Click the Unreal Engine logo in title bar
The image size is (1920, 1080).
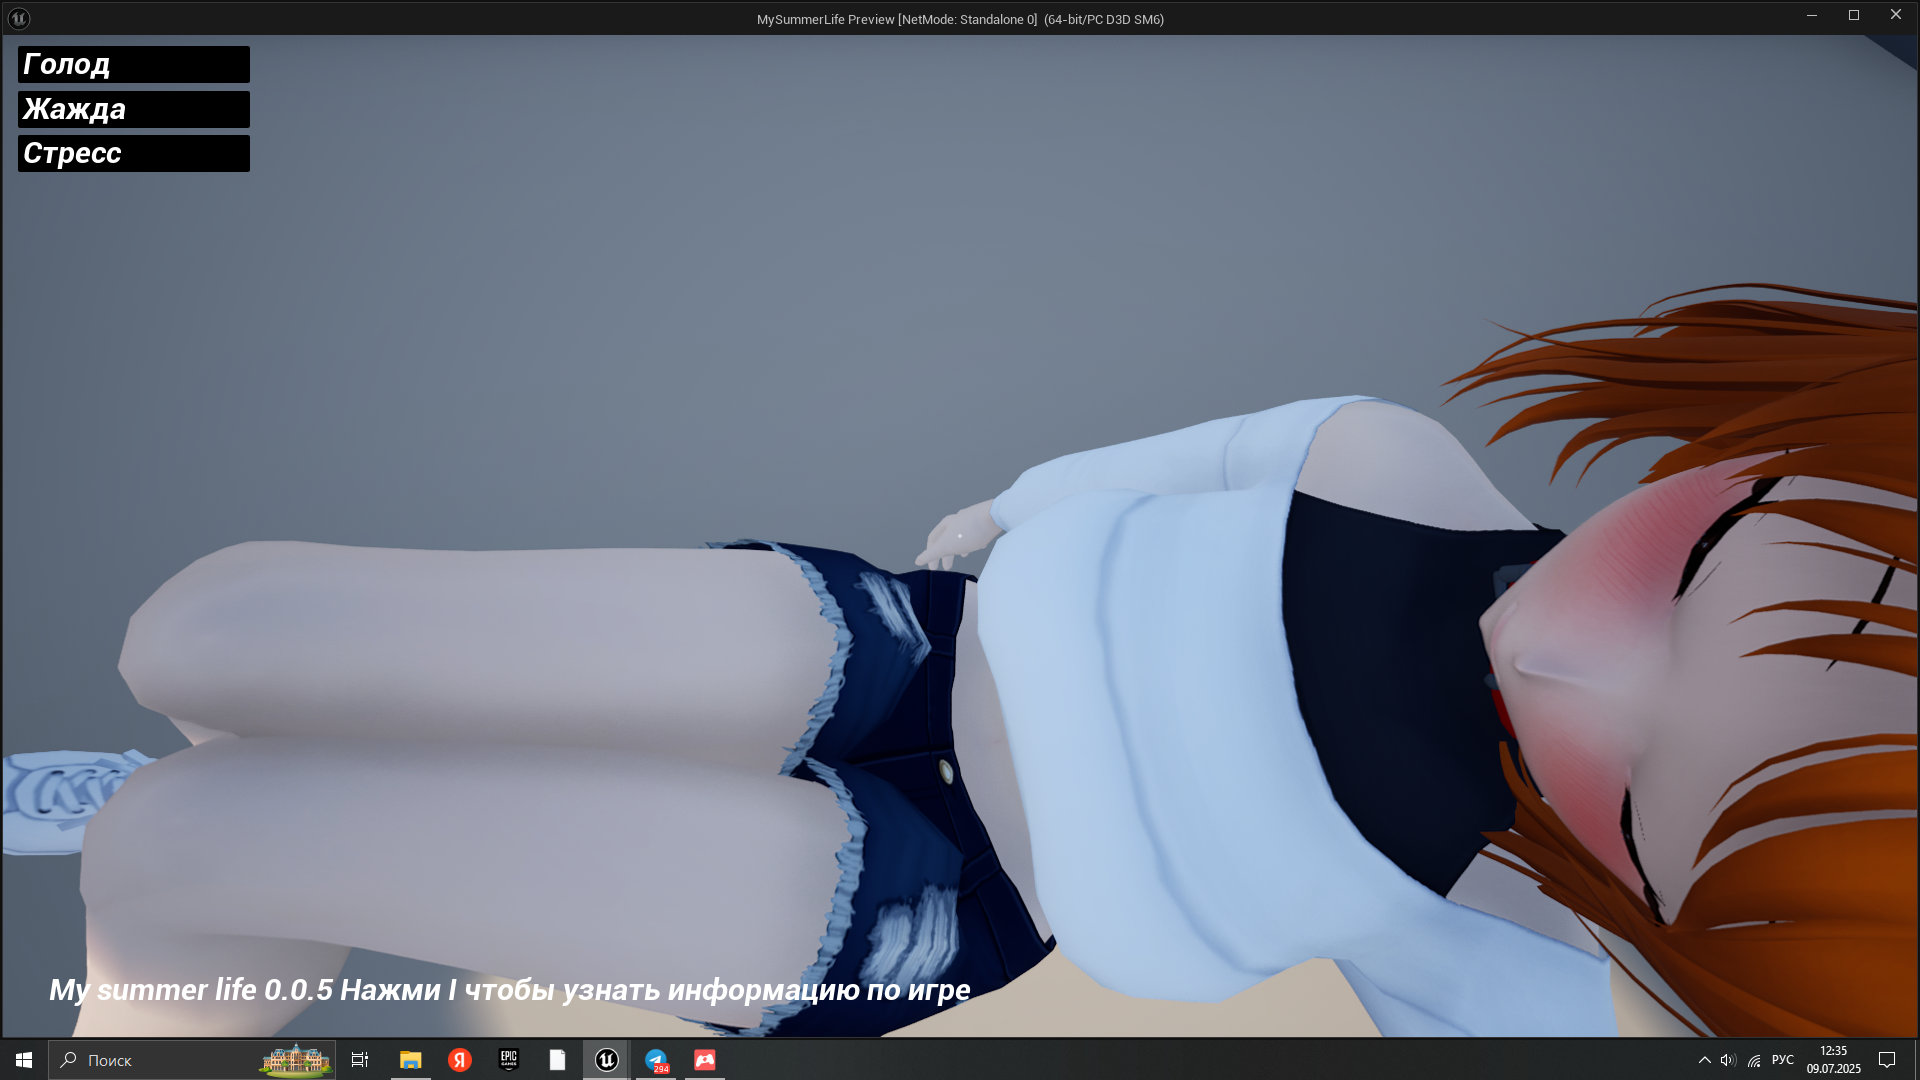pos(19,18)
